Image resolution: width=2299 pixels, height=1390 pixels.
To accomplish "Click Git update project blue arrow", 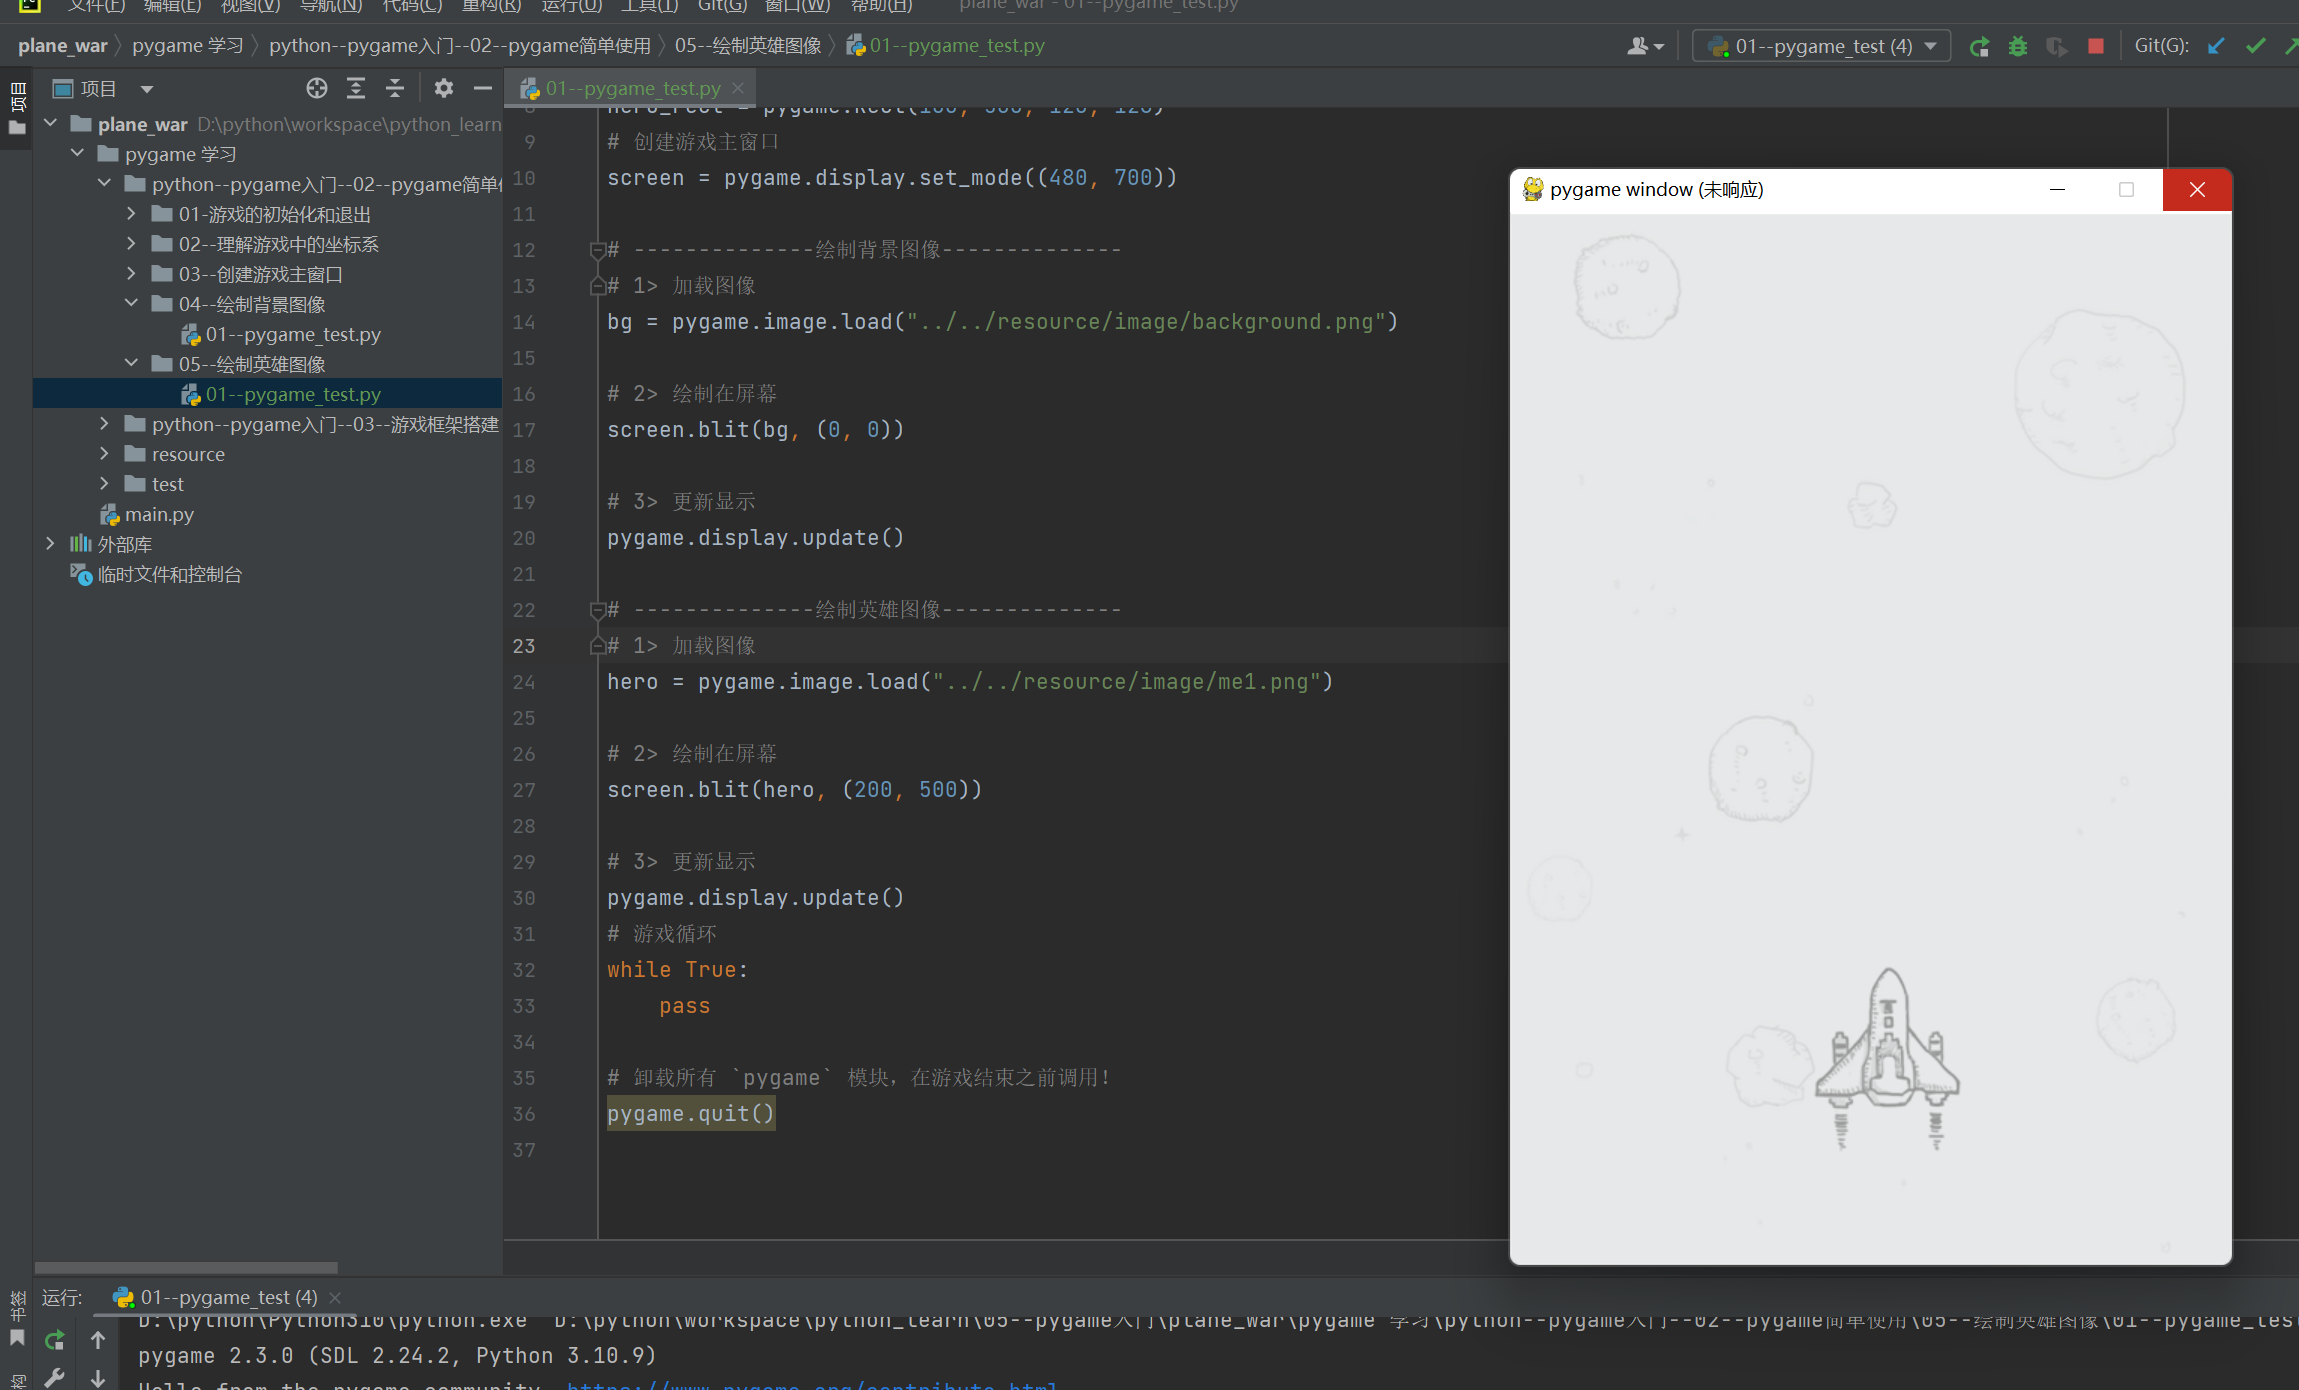I will coord(2216,46).
